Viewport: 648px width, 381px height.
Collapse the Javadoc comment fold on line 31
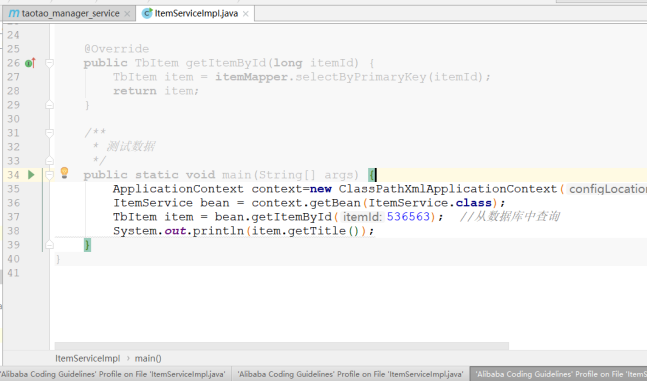49,133
